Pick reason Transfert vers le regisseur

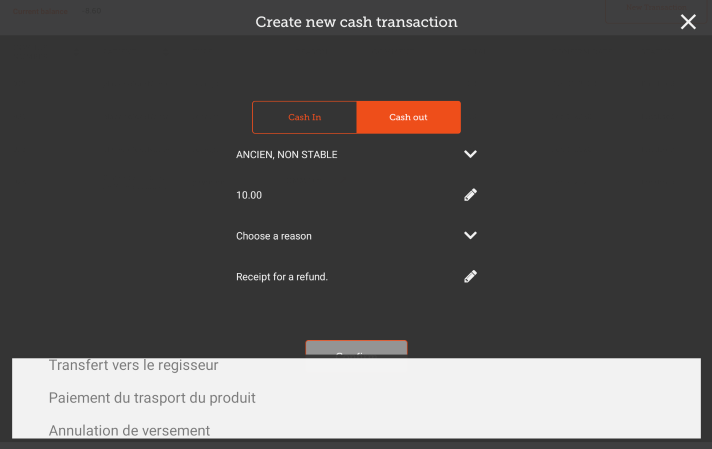(133, 366)
